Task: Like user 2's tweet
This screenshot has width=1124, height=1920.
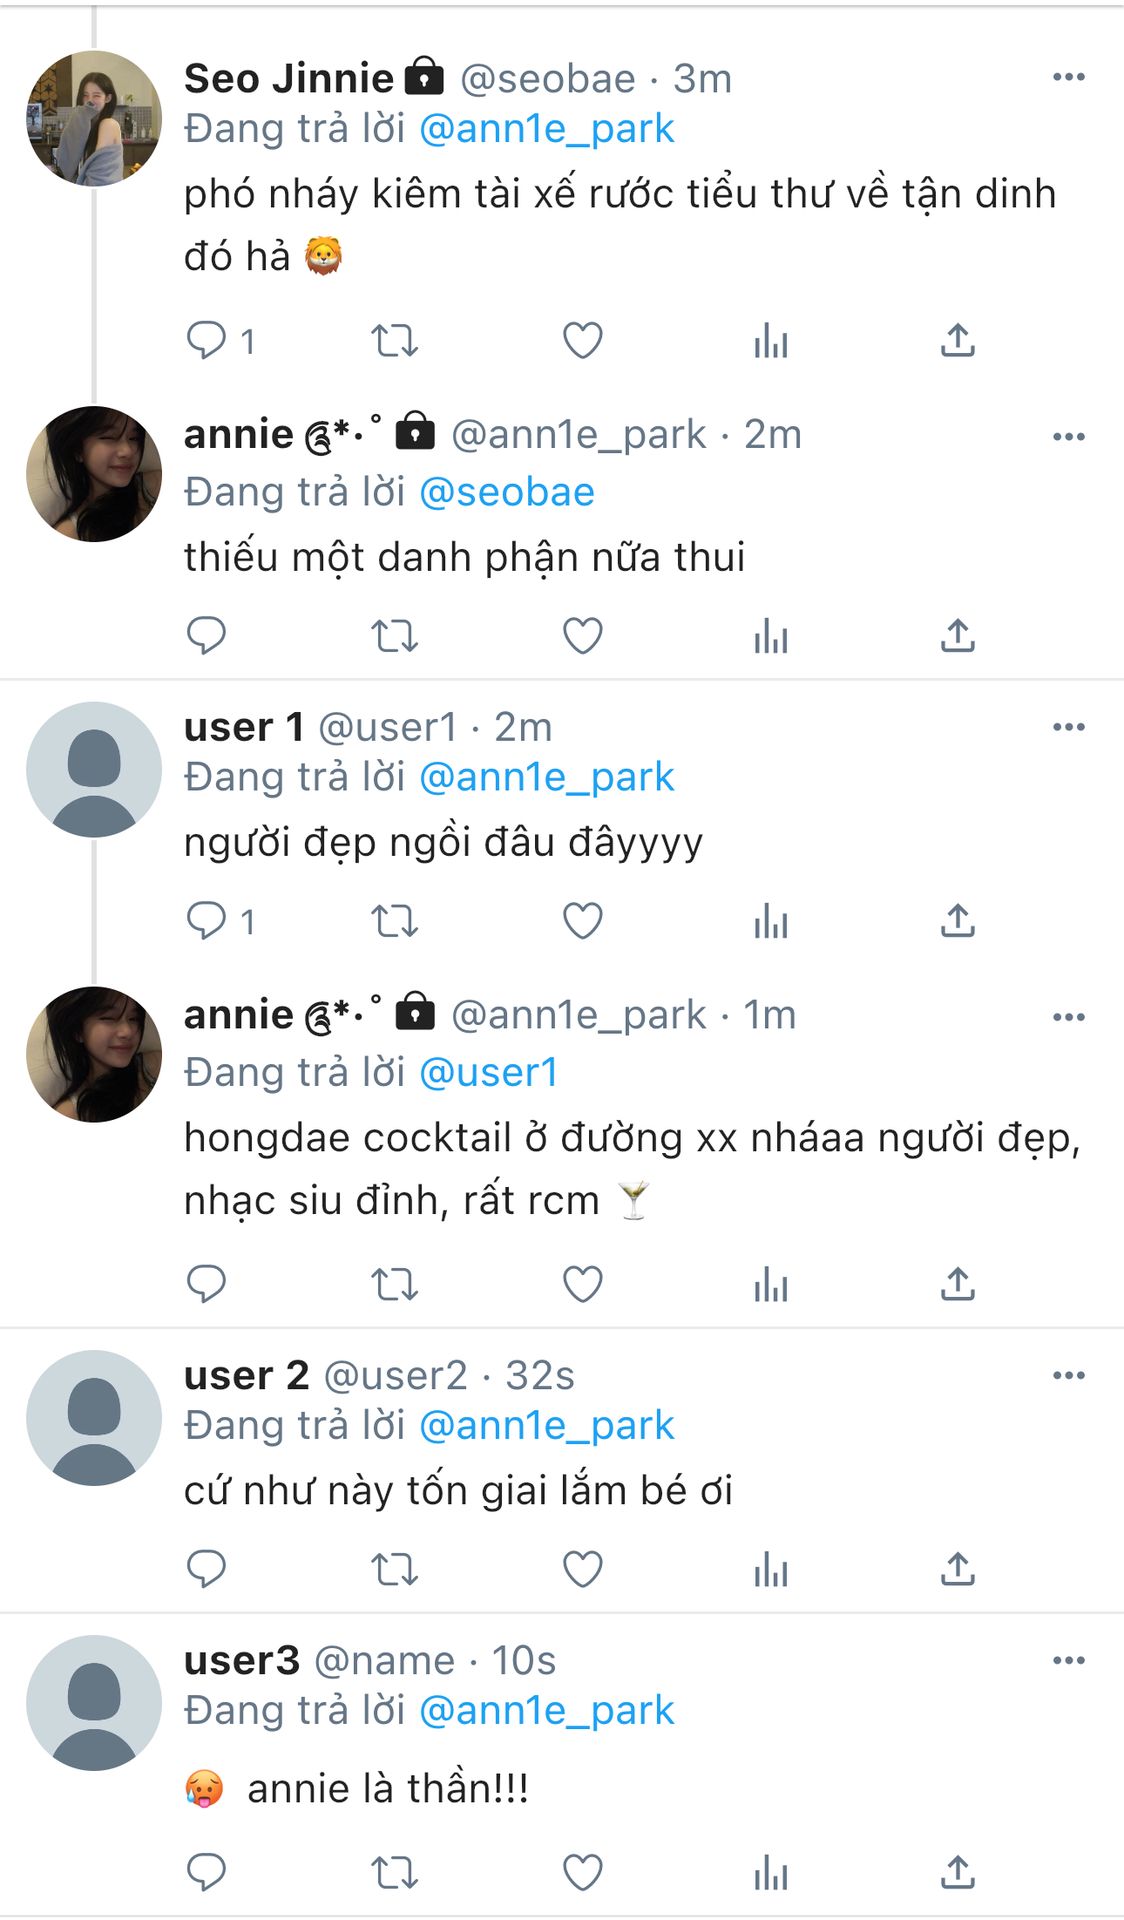Action: 582,1569
